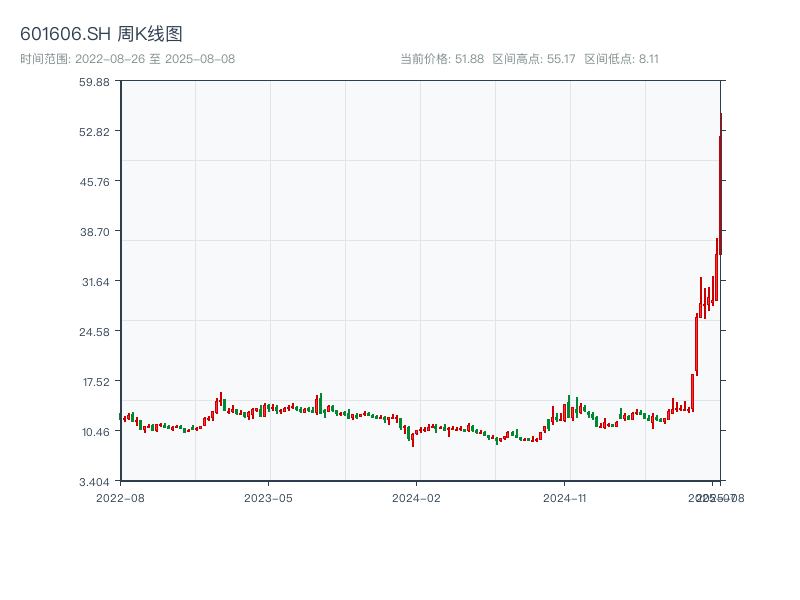Click the y-axis label 38.70

[94, 232]
